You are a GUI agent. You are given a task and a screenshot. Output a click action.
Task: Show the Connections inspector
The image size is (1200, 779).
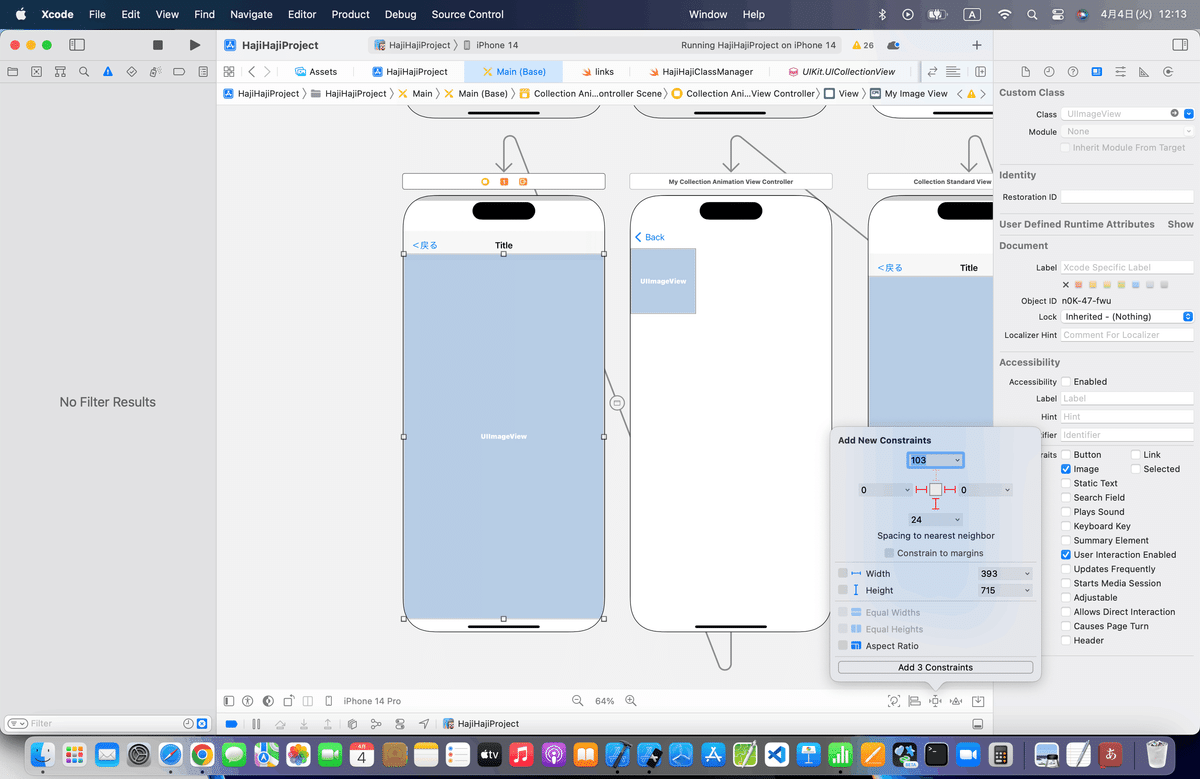[x=1168, y=72]
